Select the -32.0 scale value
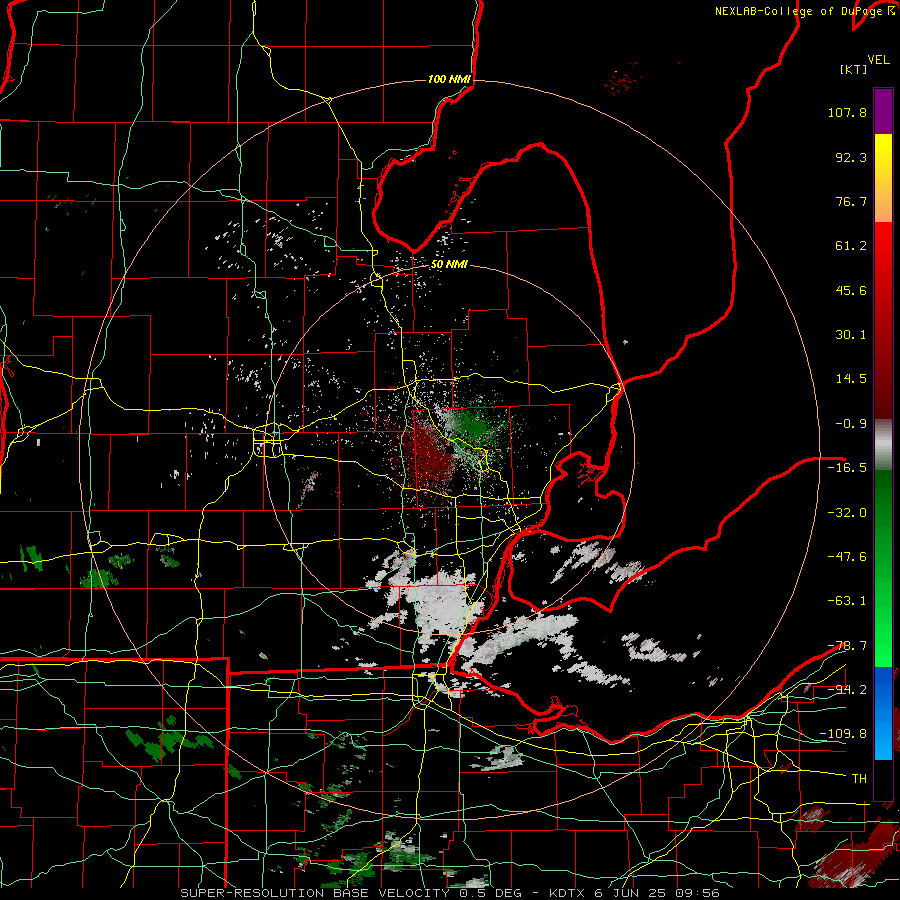 coord(847,513)
